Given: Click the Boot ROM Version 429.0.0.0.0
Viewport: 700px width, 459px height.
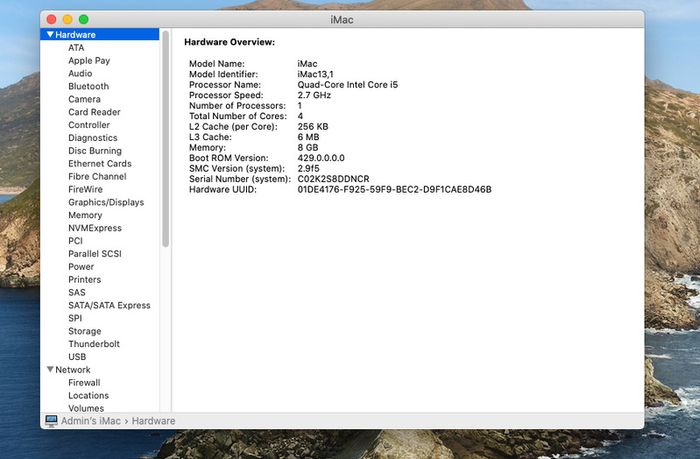Looking at the screenshot, I should point(321,158).
